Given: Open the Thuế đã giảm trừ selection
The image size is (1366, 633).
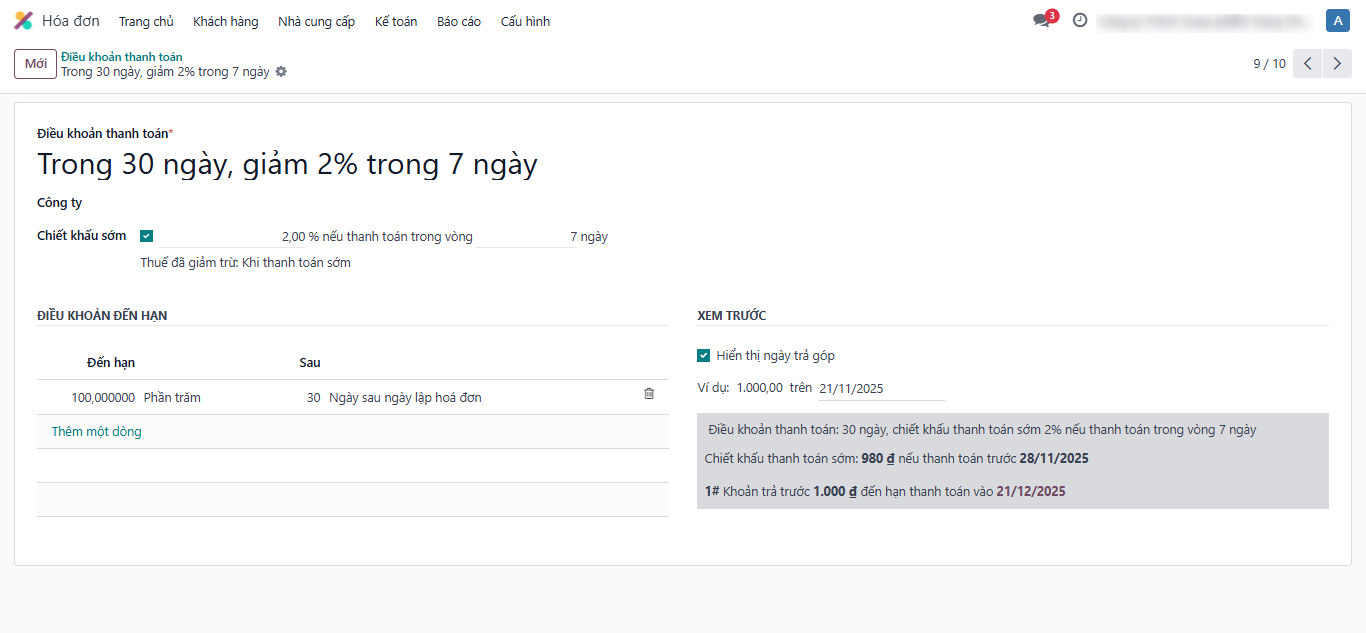Looking at the screenshot, I should (296, 263).
